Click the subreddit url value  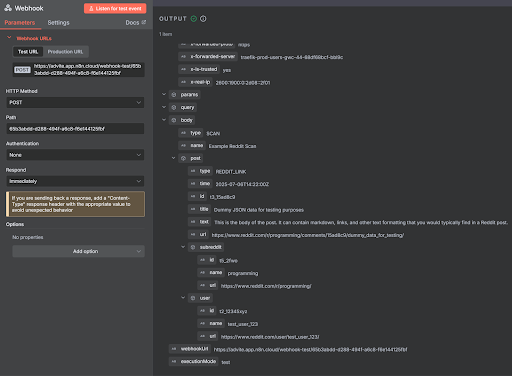click(266, 286)
